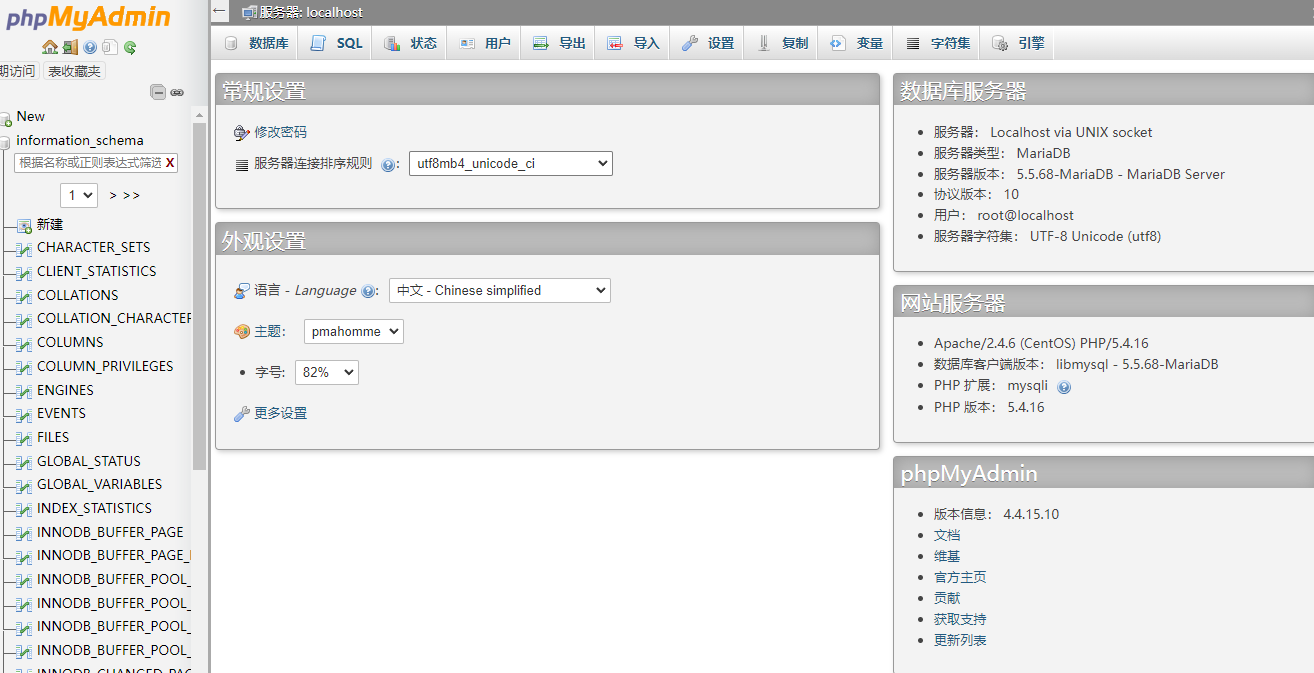Image resolution: width=1314 pixels, height=673 pixels.
Task: Click the 修改密码 (Change password) link
Action: pyautogui.click(x=280, y=132)
